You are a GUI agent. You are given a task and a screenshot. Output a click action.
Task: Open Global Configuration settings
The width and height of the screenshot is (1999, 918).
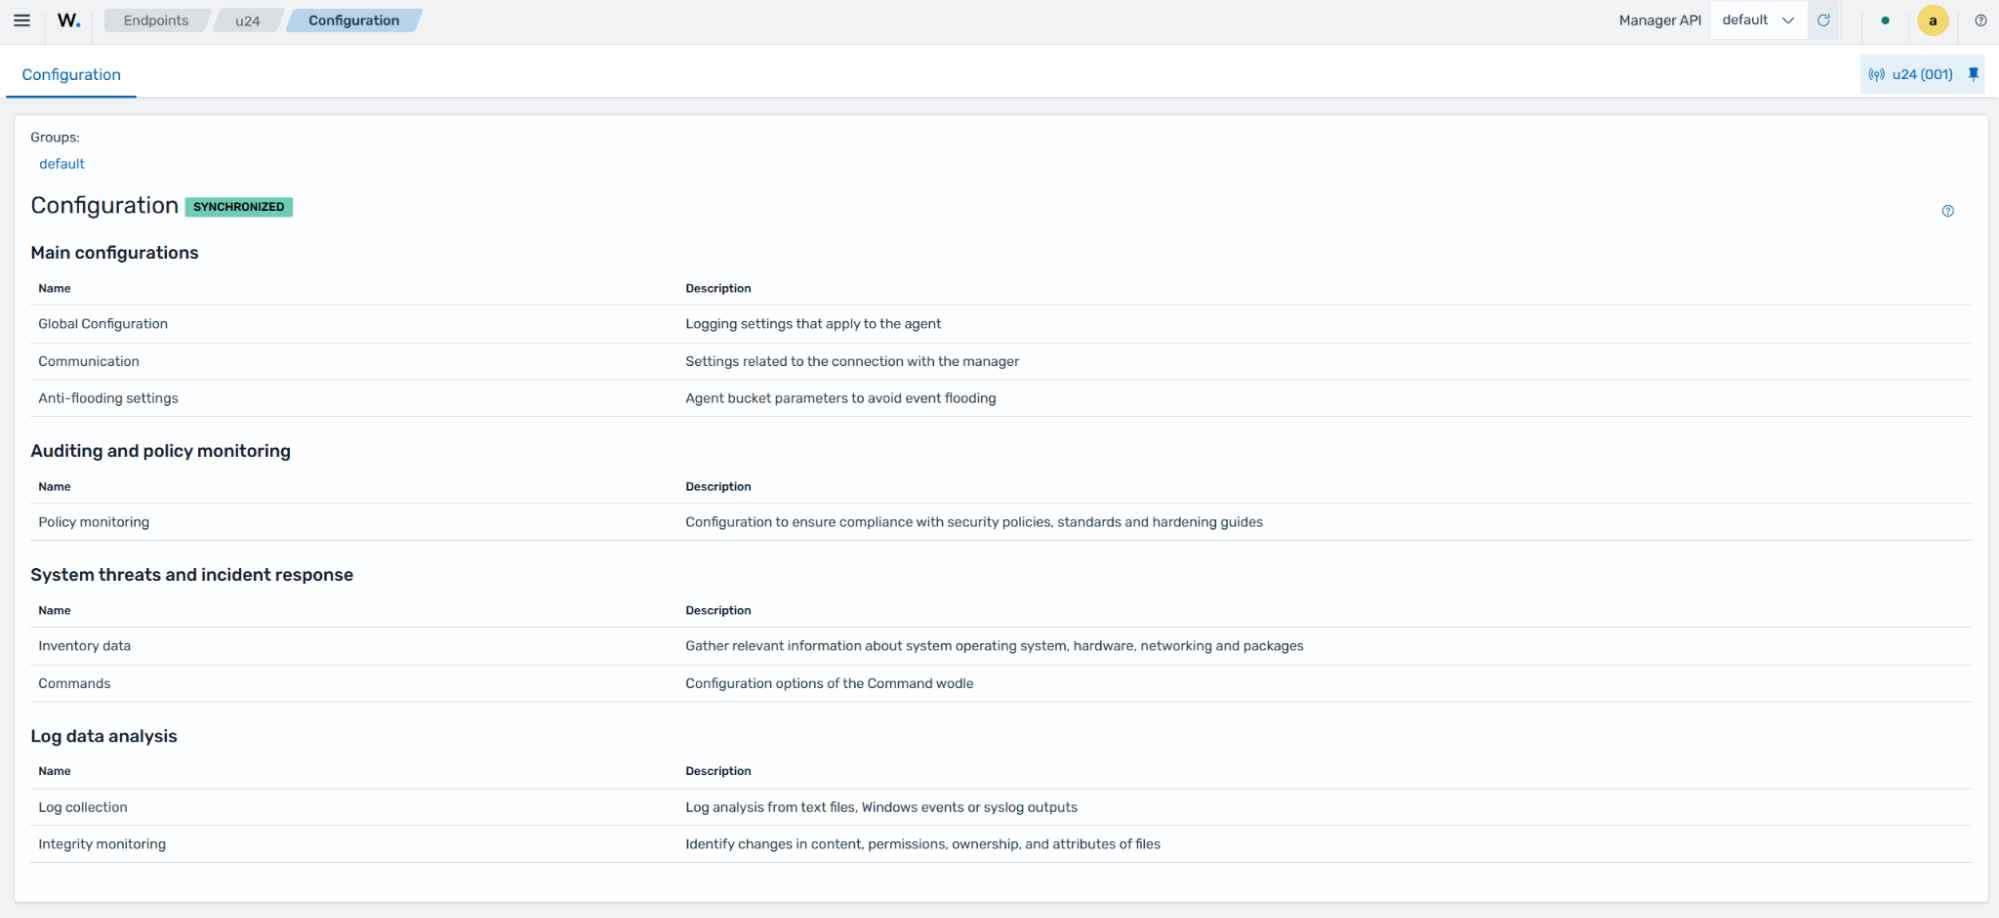click(x=1001, y=324)
